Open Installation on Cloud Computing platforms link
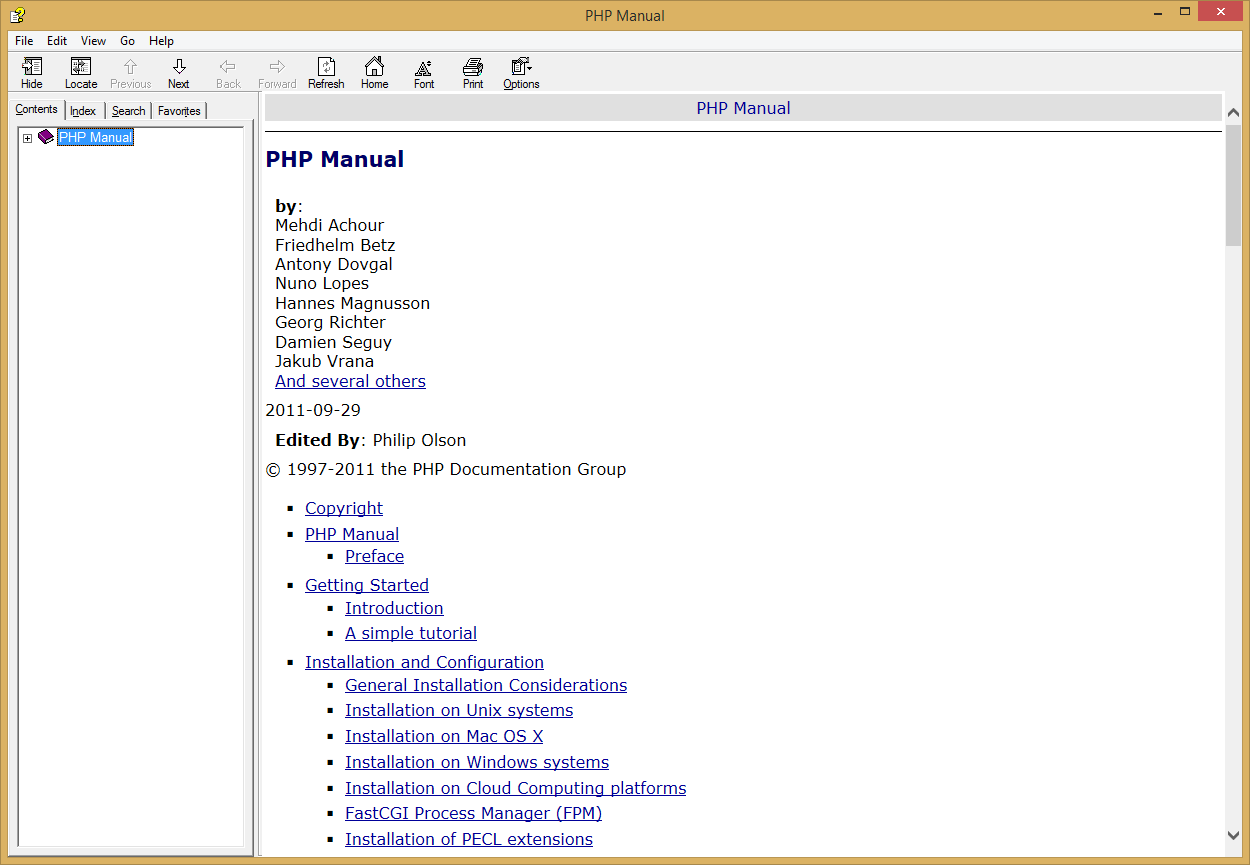This screenshot has height=865, width=1250. point(516,788)
